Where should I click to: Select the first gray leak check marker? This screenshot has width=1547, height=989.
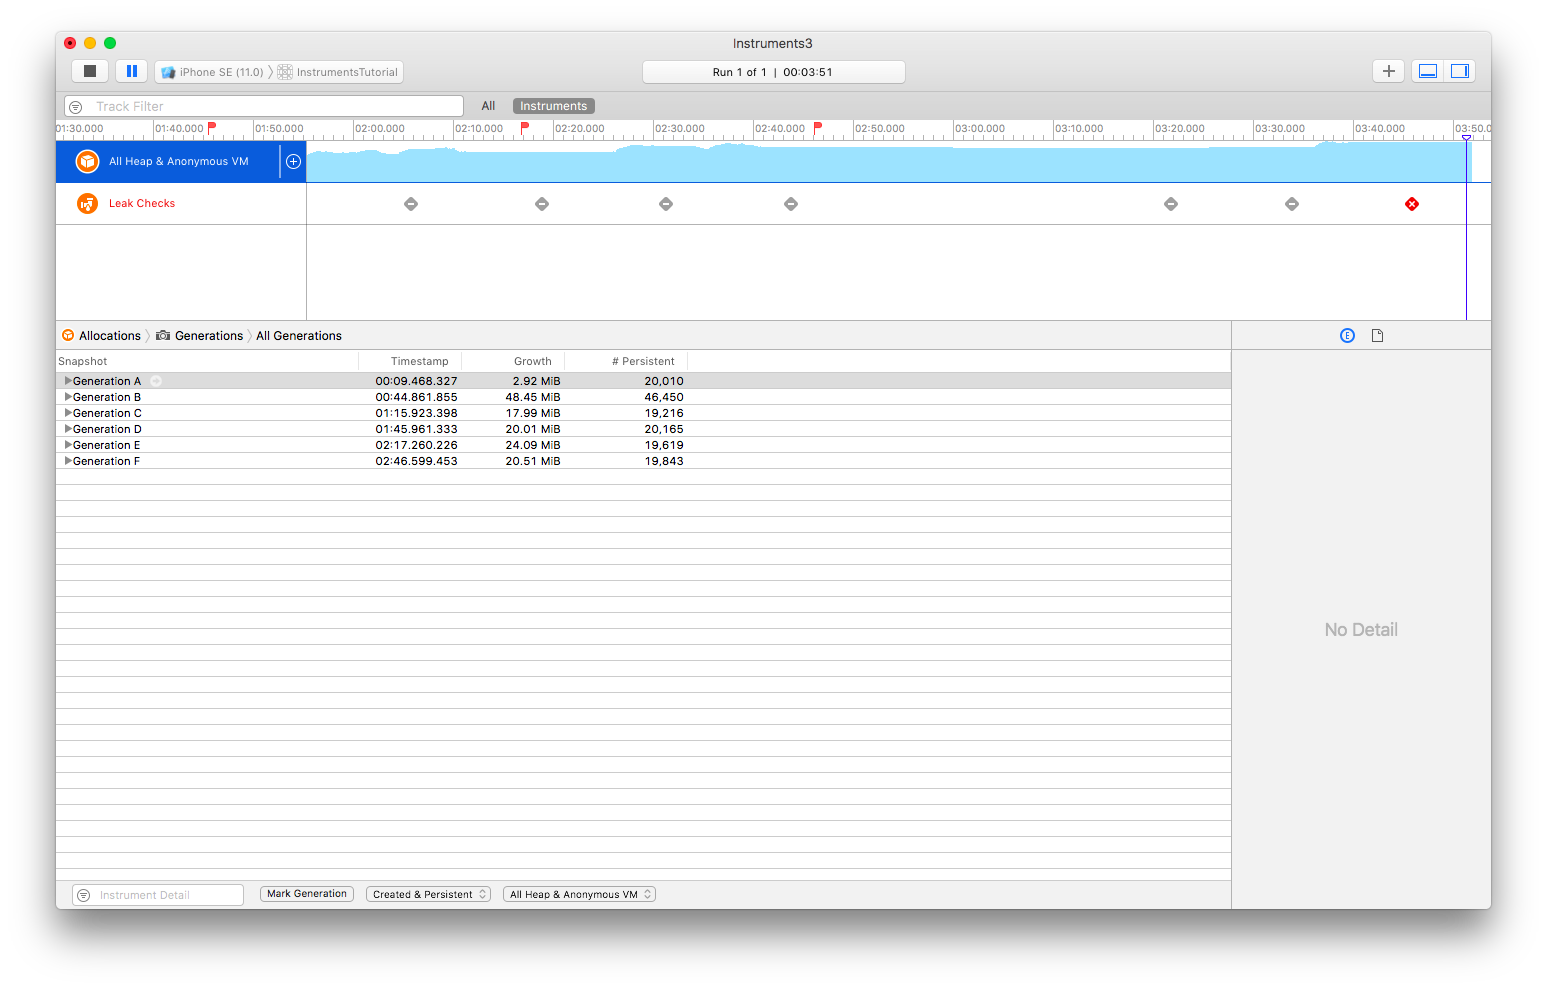pos(411,204)
